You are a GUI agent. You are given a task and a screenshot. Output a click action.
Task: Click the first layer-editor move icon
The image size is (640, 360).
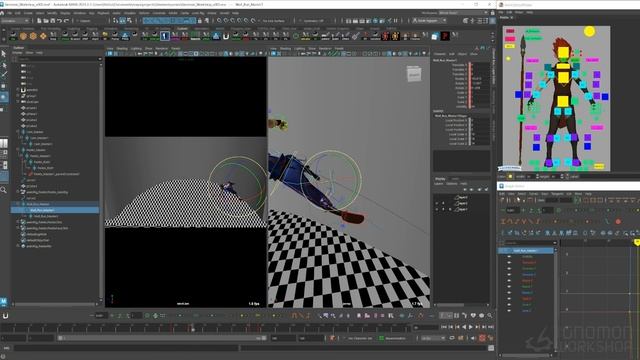coord(465,189)
